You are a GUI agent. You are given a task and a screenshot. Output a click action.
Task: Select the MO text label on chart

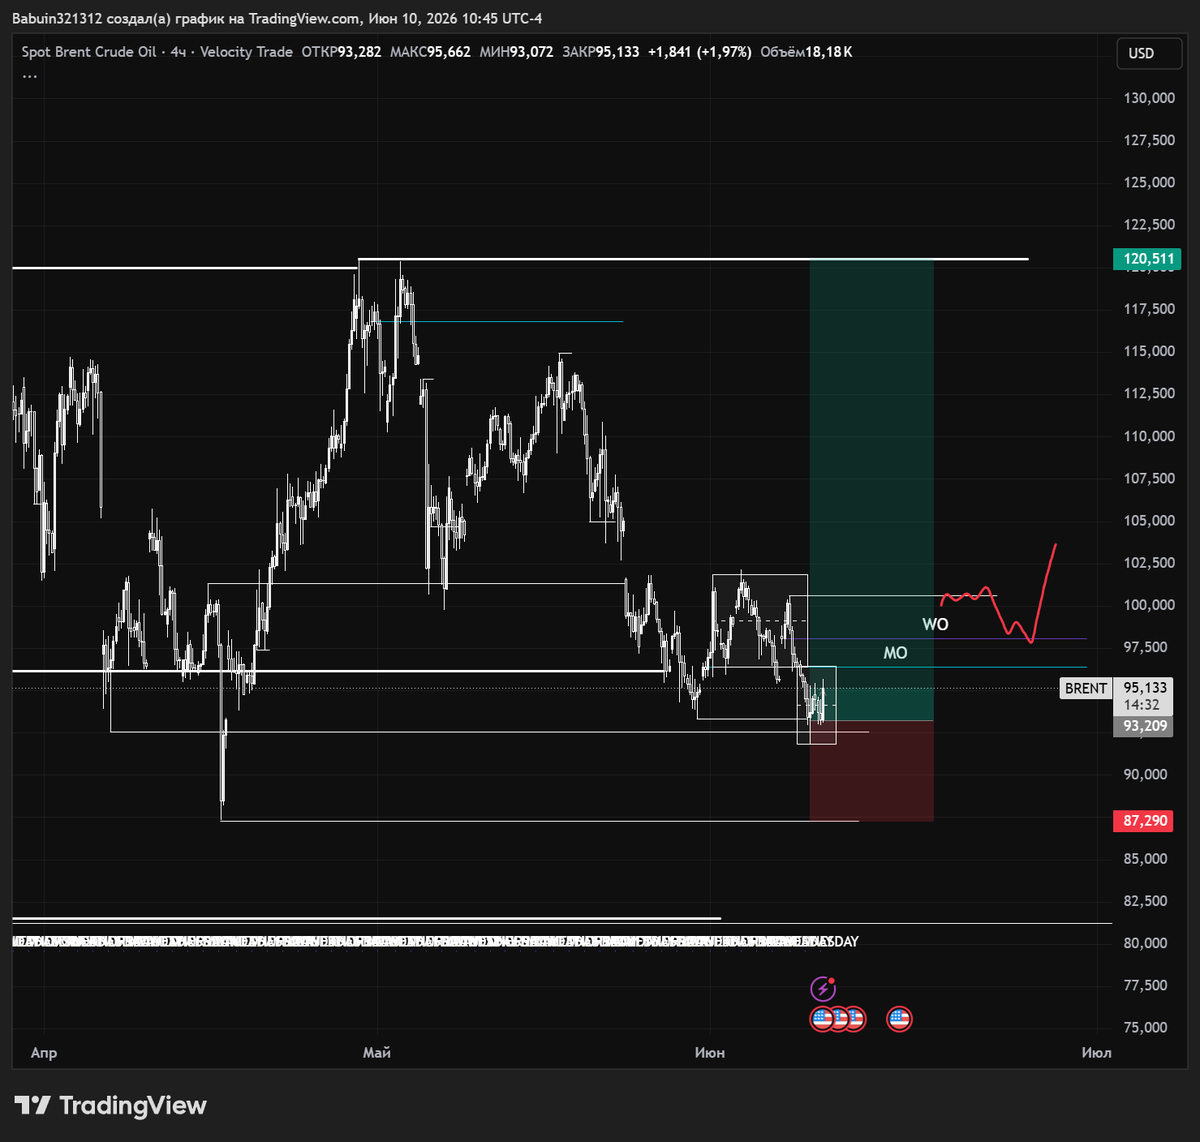[x=895, y=653]
